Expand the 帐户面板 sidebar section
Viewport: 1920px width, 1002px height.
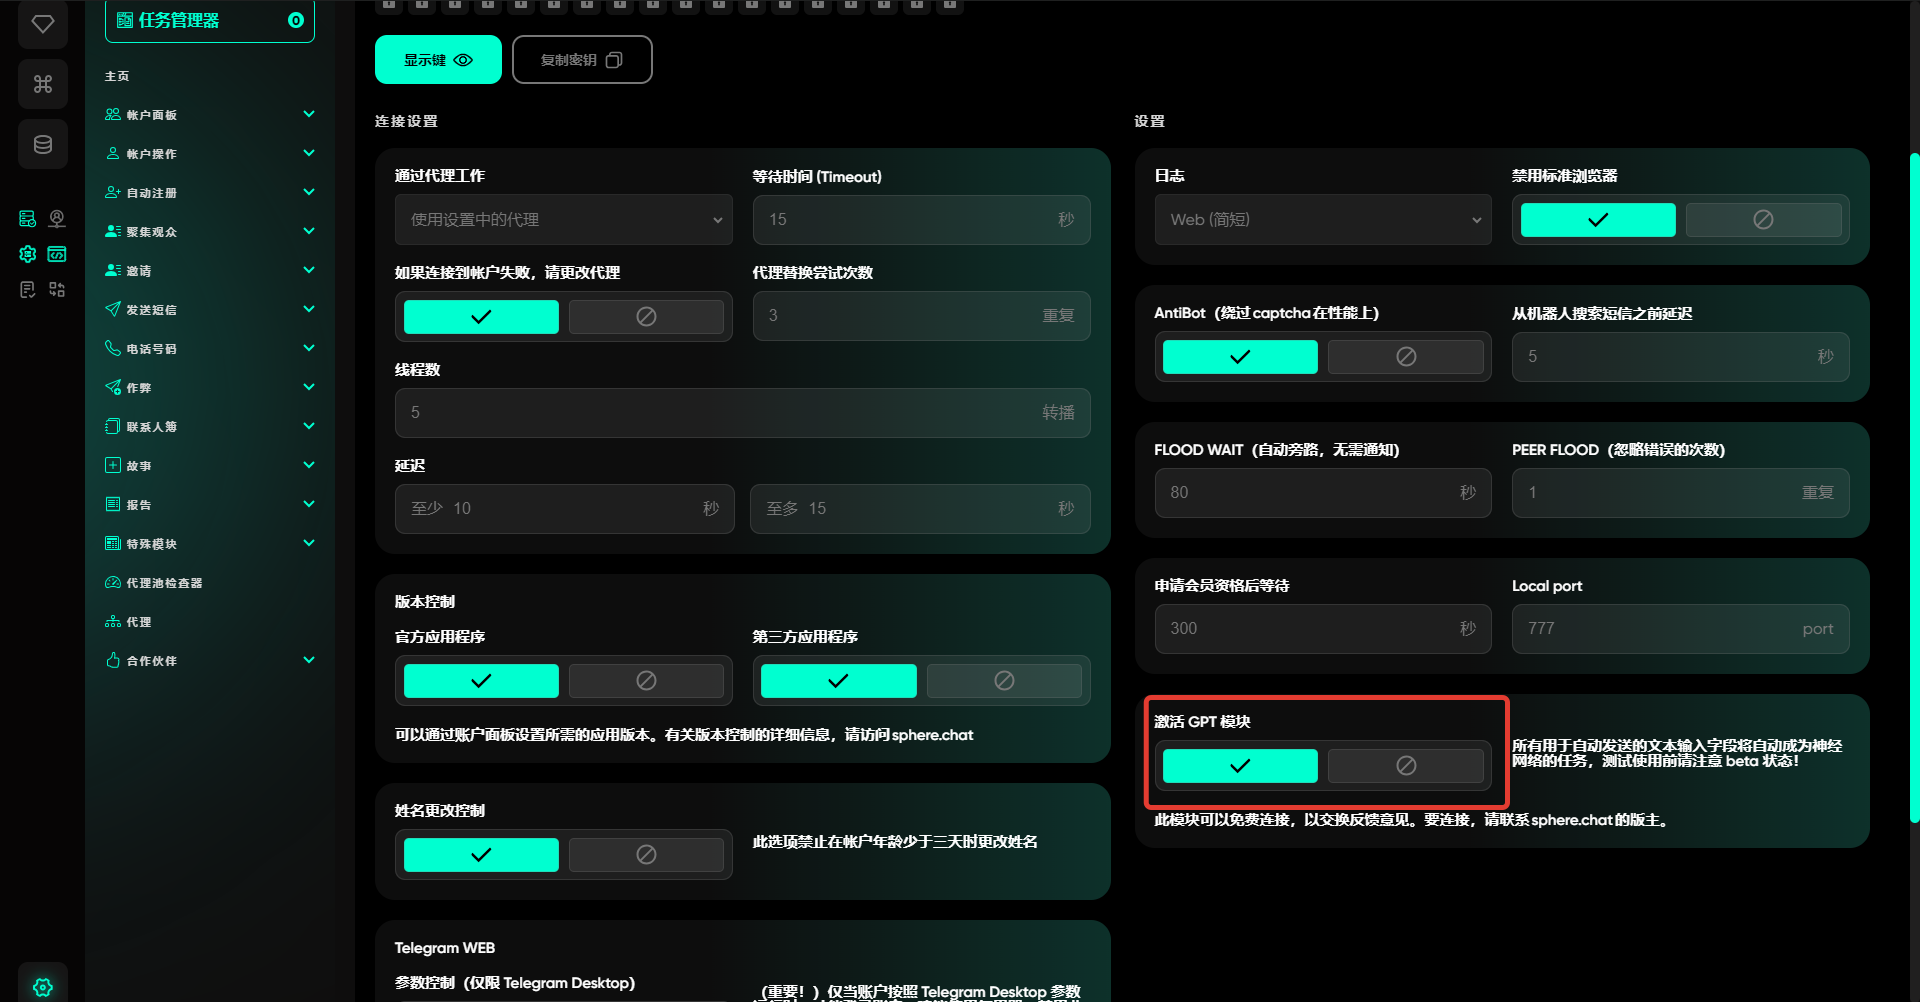click(210, 115)
